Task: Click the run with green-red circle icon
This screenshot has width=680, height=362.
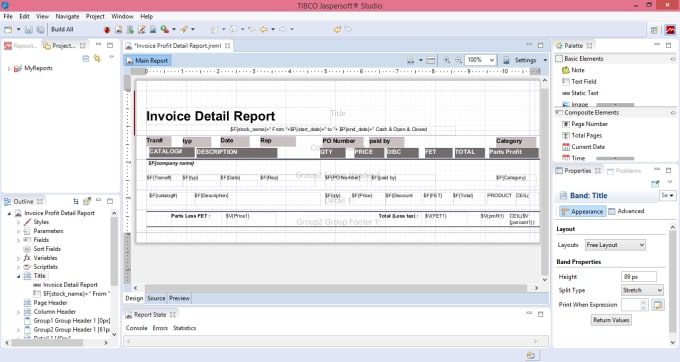Action: point(164,29)
